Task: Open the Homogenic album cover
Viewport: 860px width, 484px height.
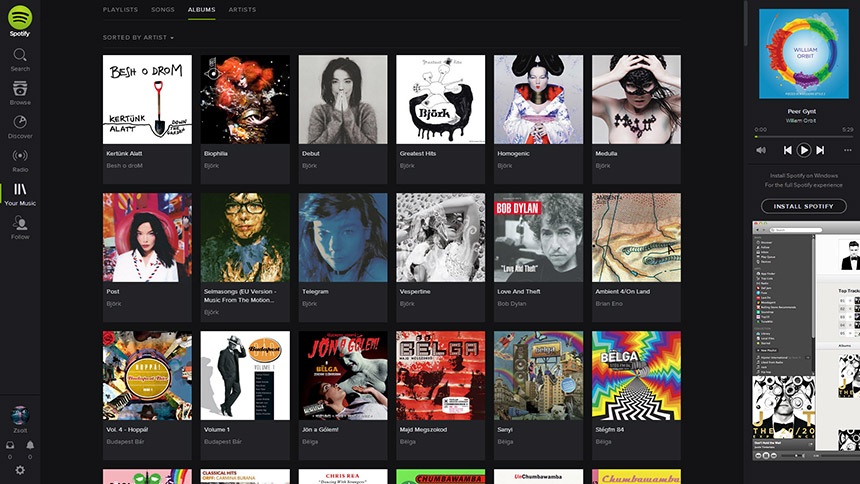Action: 539,99
